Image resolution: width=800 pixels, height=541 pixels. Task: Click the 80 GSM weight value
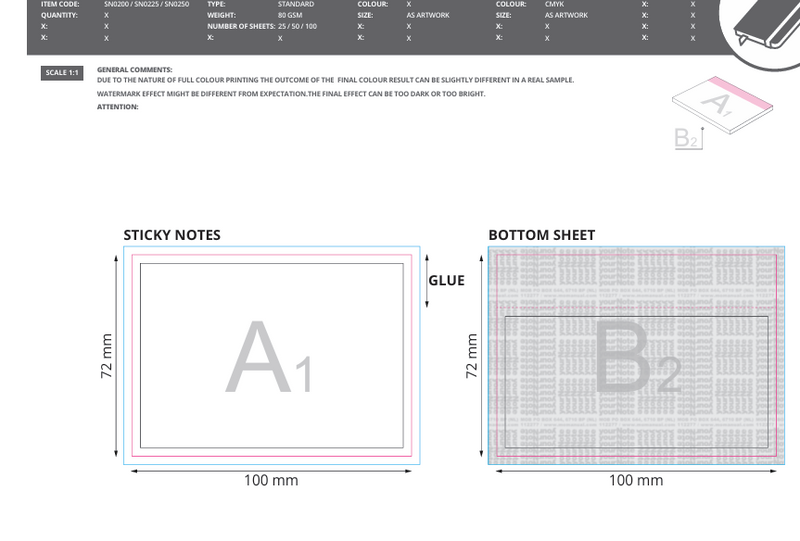(289, 15)
